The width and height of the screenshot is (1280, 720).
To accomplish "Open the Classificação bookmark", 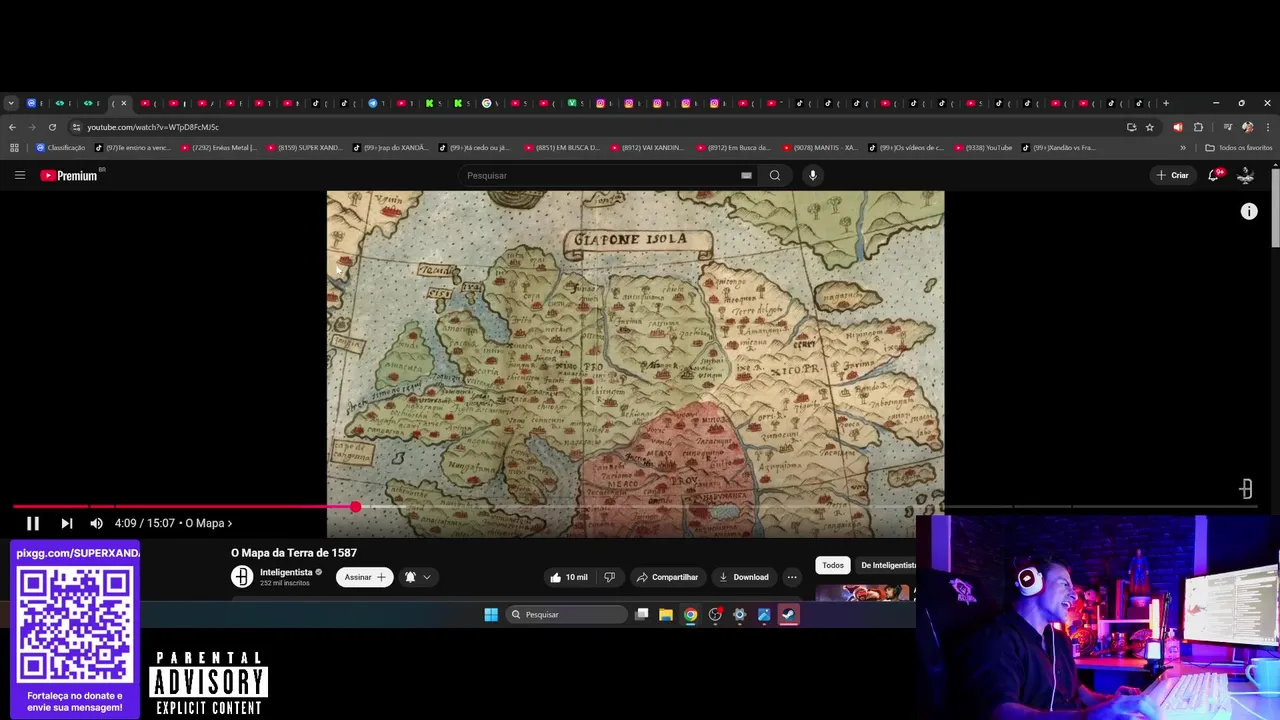I will click(x=61, y=148).
